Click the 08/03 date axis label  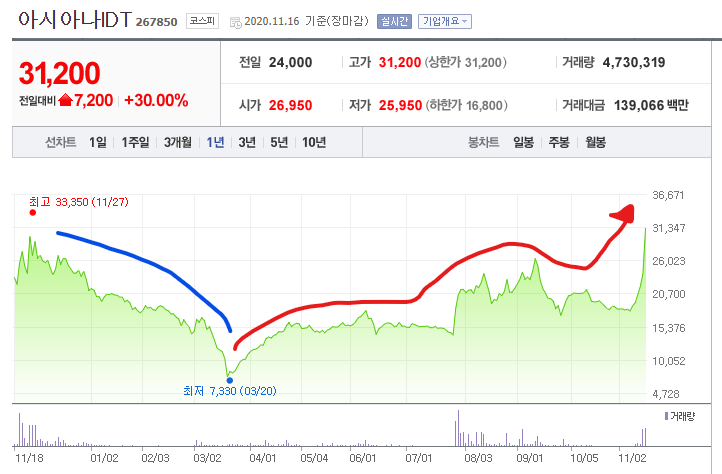pyautogui.click(x=478, y=458)
